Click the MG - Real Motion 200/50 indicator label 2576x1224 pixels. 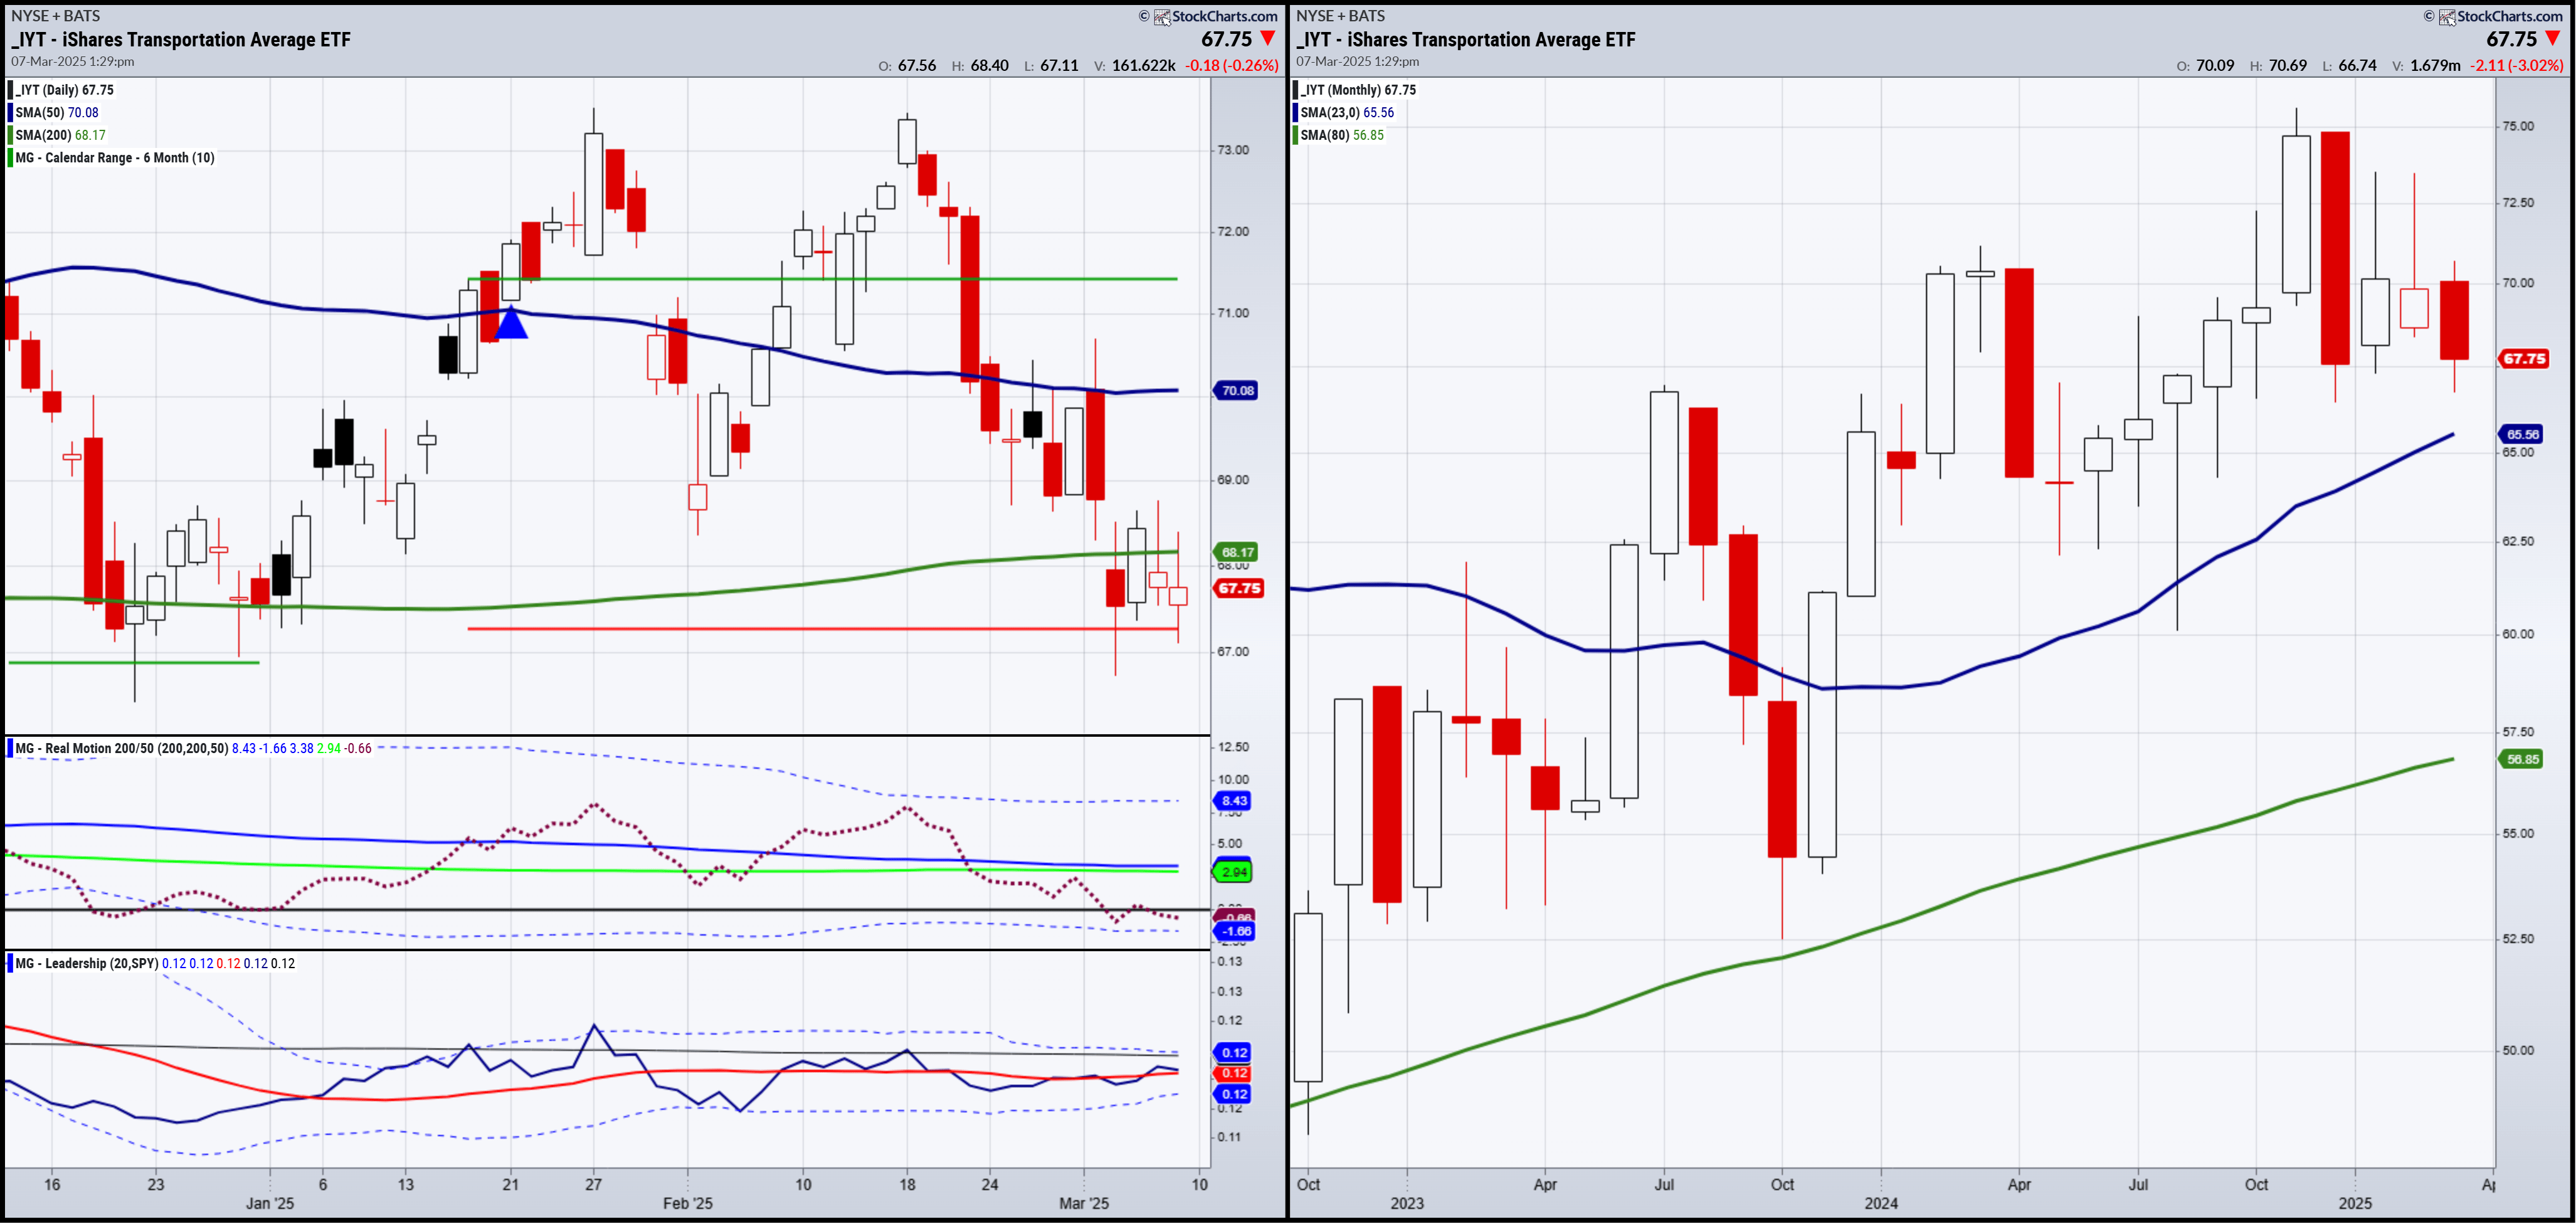[121, 748]
